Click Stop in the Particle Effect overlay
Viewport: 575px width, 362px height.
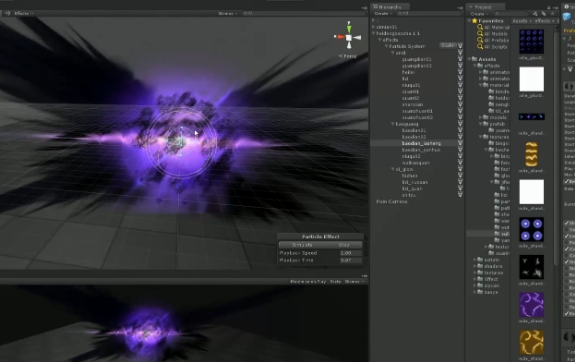(x=344, y=245)
